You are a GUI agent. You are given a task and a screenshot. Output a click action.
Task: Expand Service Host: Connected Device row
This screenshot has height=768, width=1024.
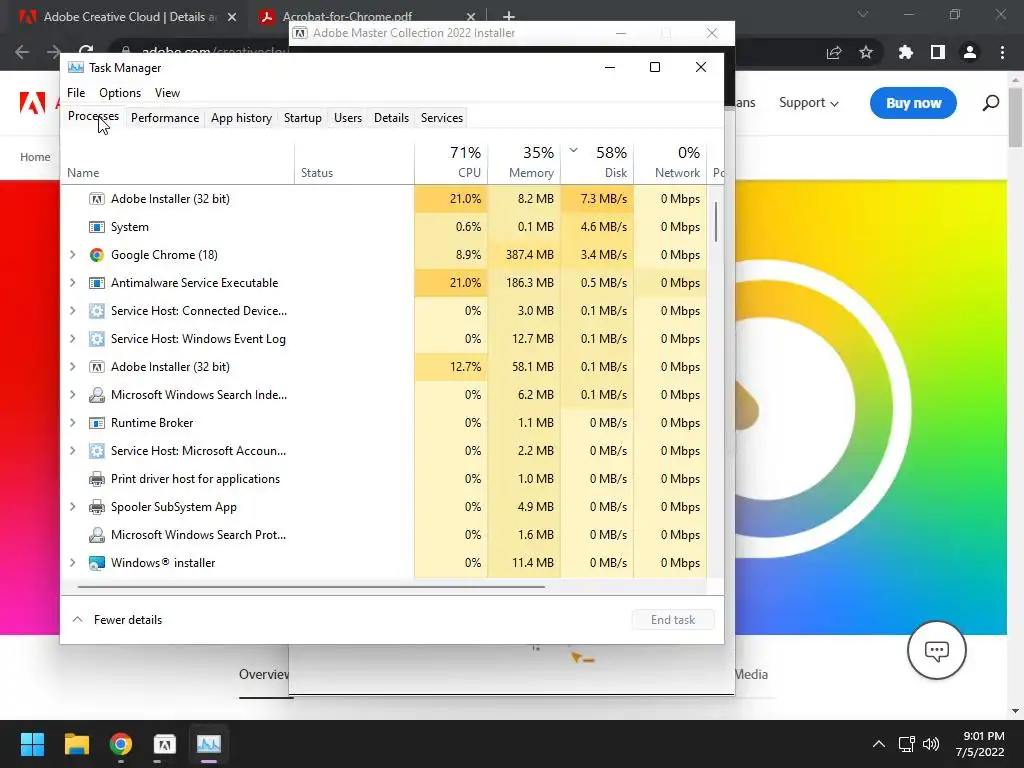click(x=72, y=311)
